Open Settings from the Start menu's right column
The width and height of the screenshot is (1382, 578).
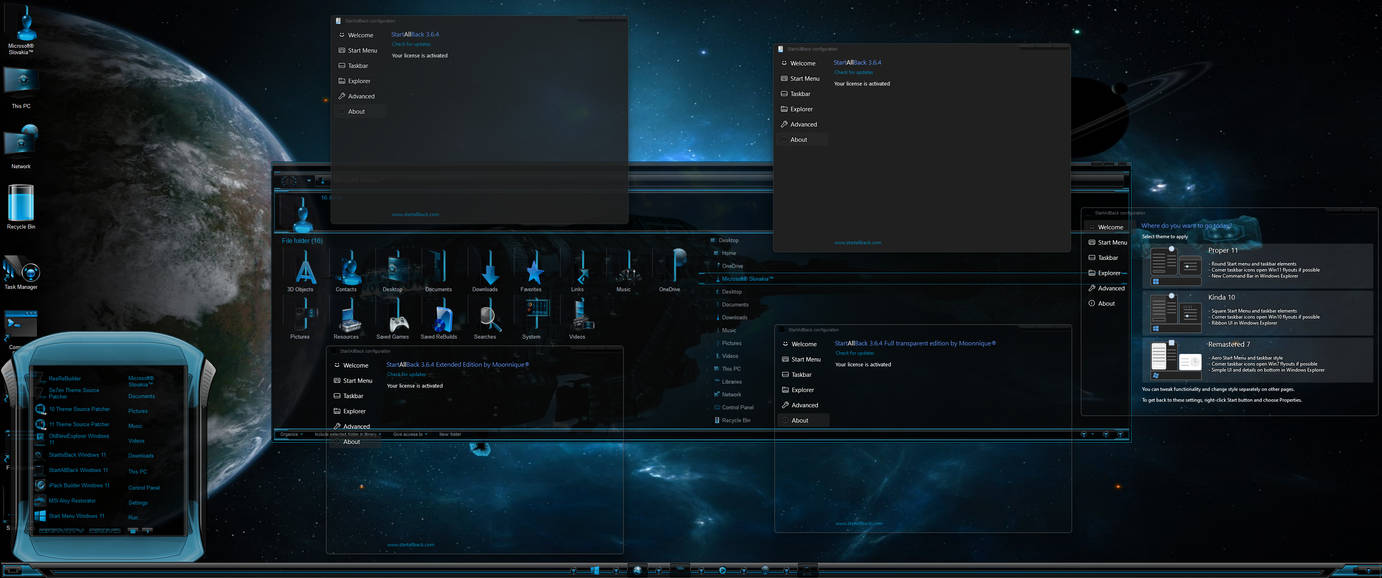[138, 502]
